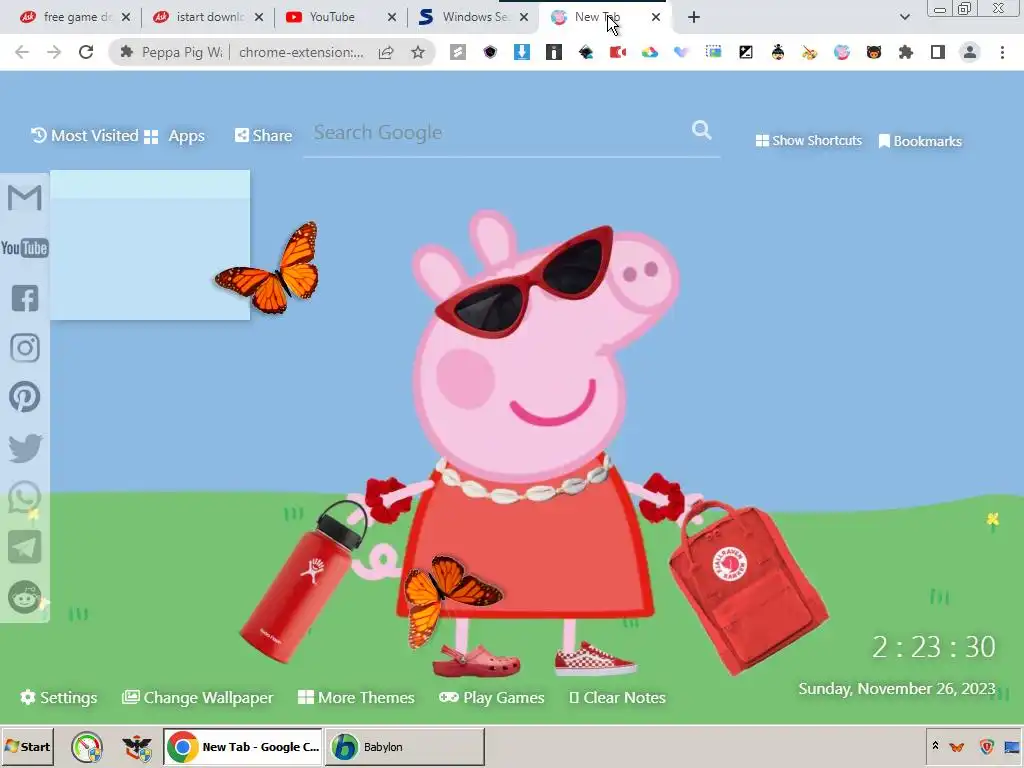
Task: Click Show Shortcuts
Action: [x=808, y=140]
